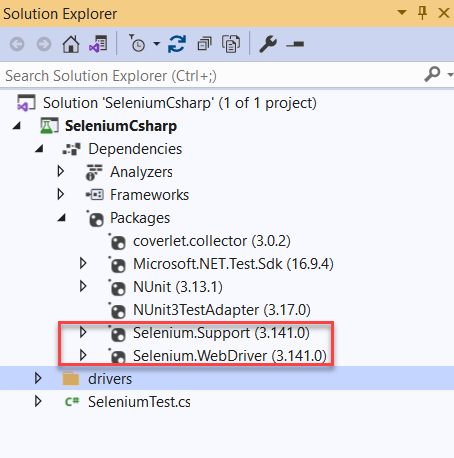The image size is (454, 458).
Task: Sync with Active Document using blue arrows
Action: [x=177, y=44]
